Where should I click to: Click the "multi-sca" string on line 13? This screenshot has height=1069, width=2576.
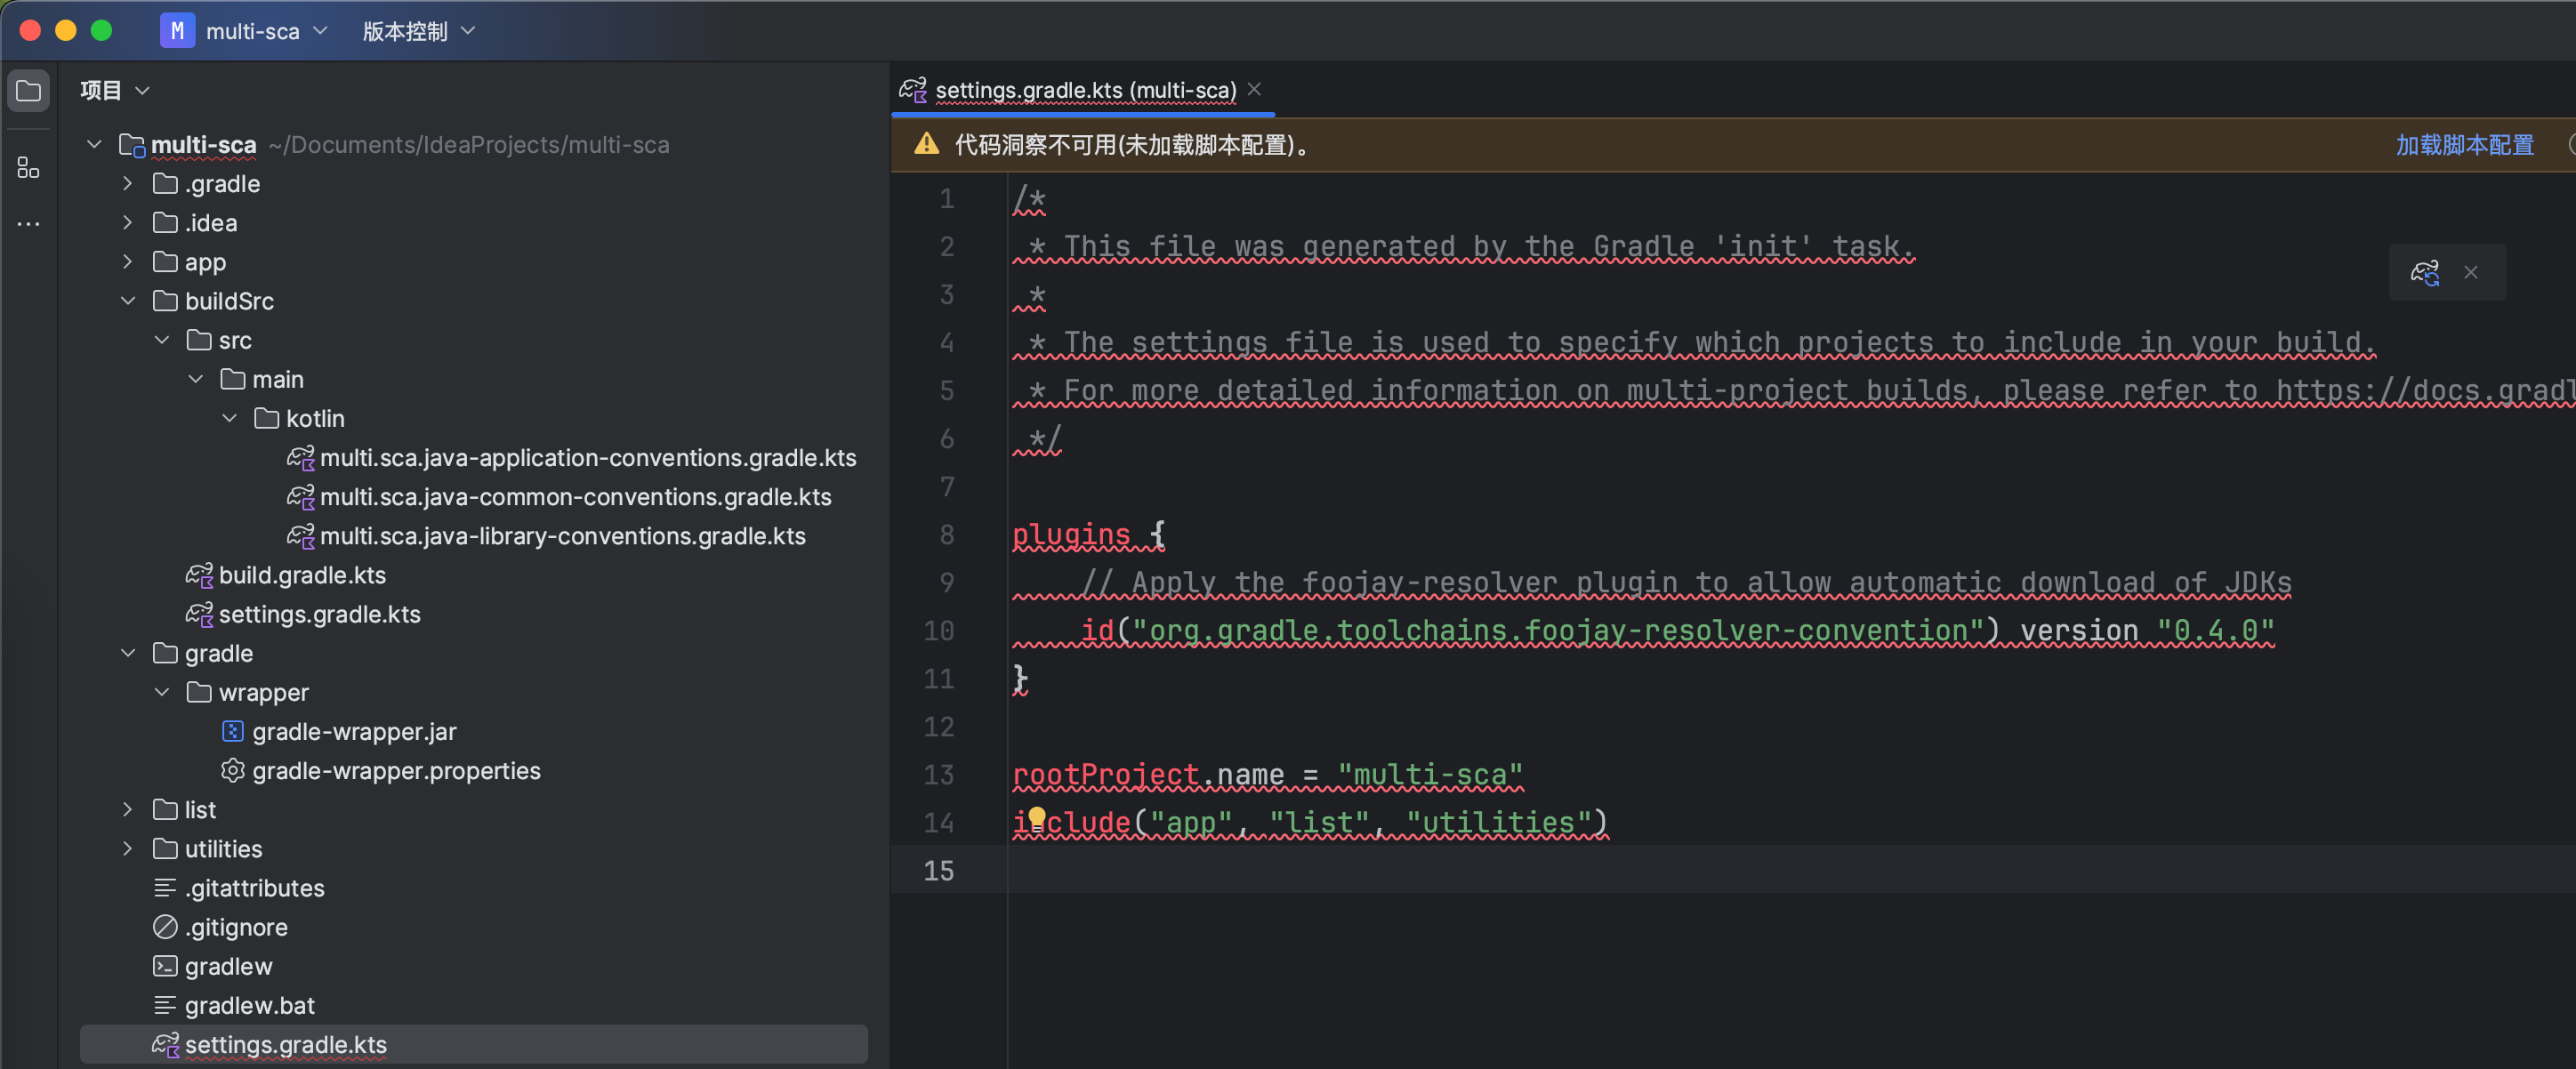[1430, 775]
